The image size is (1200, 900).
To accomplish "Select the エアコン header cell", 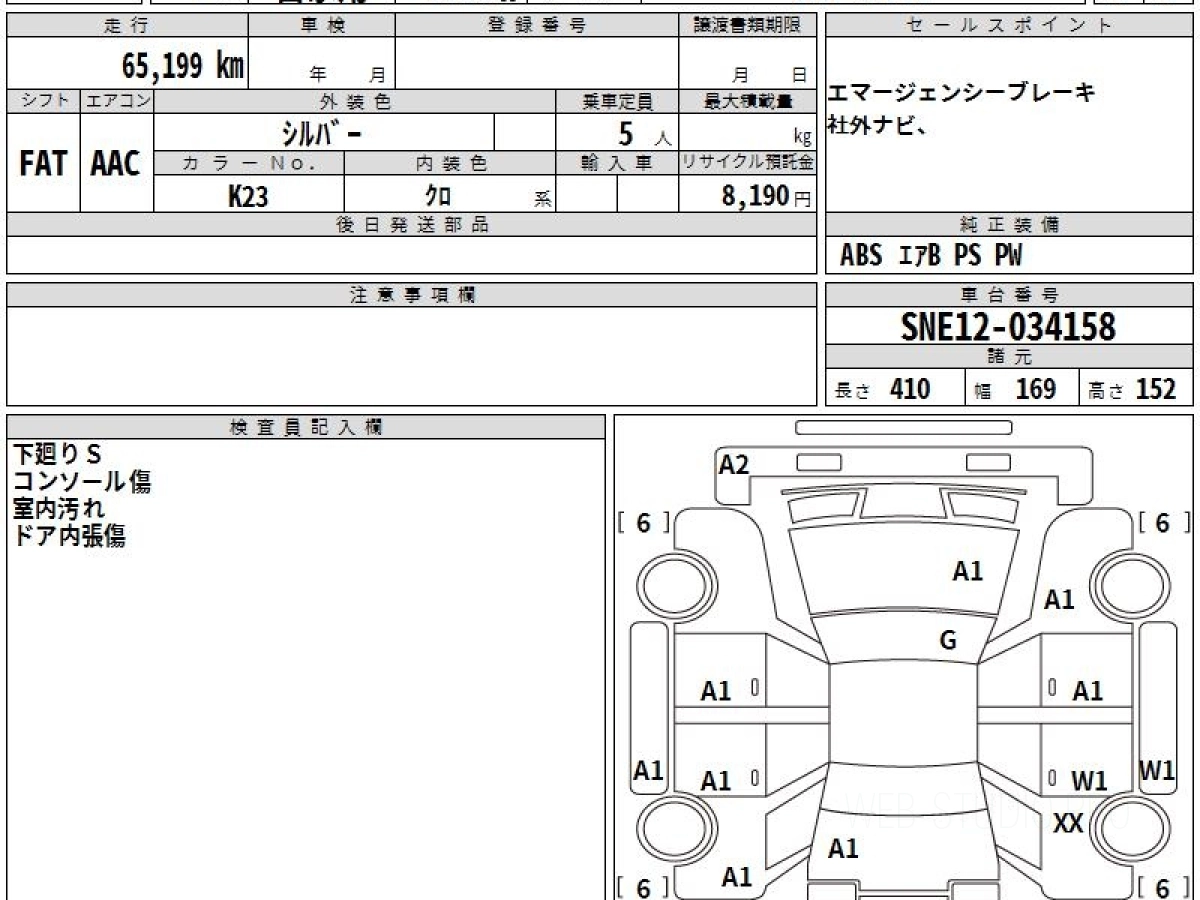I will point(116,101).
